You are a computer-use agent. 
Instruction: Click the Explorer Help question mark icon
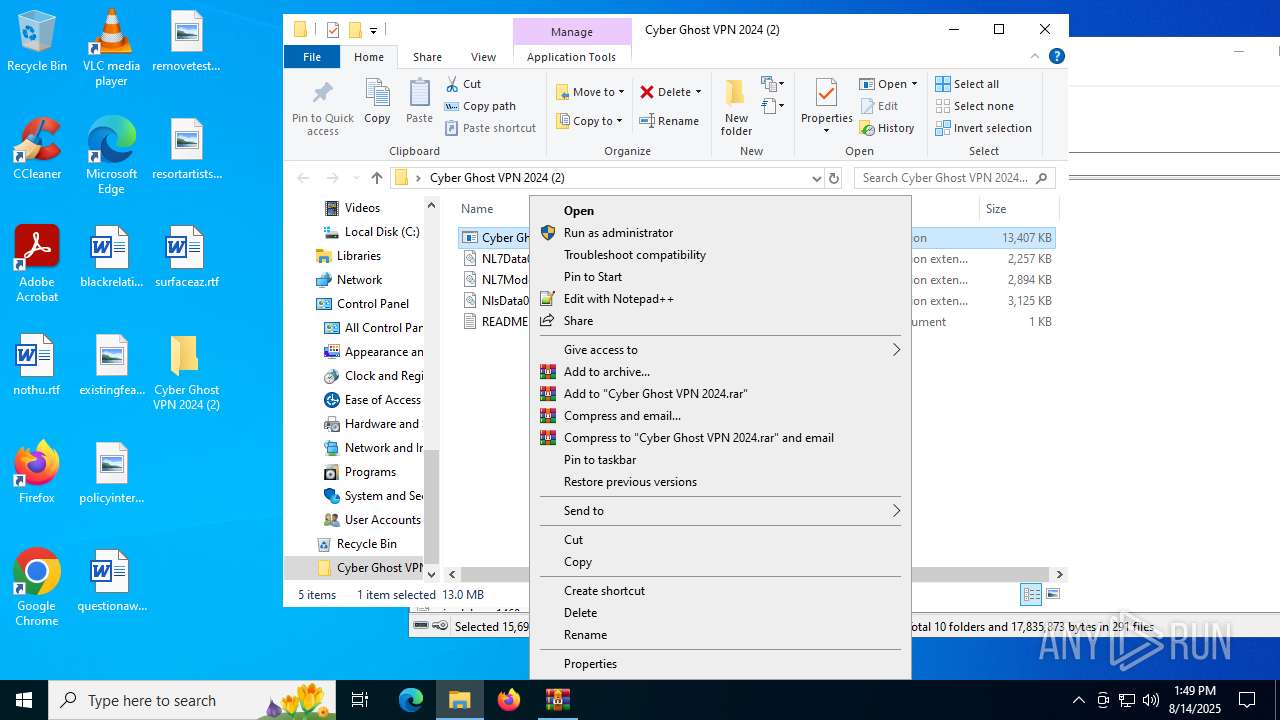click(x=1057, y=57)
